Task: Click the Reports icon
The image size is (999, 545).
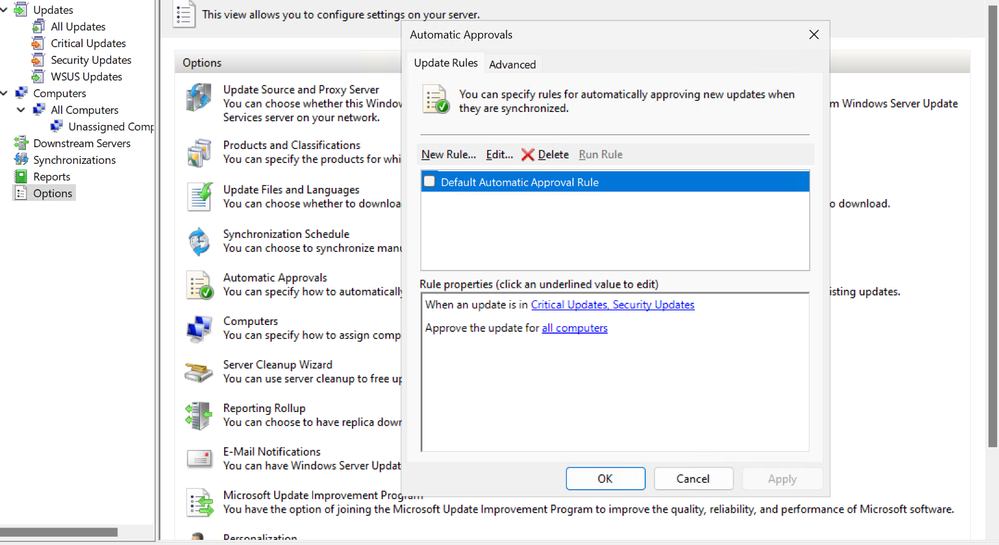Action: tap(21, 176)
